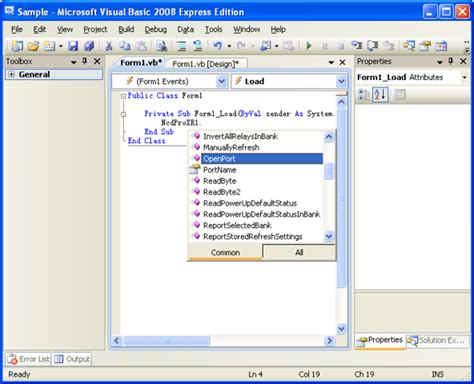Open the Error List tab
The image size is (474, 384).
(29, 359)
